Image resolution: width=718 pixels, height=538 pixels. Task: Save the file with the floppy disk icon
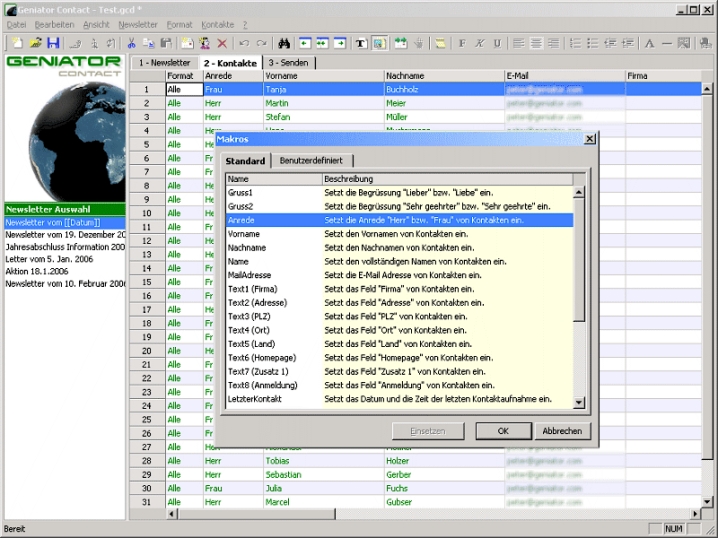(x=53, y=44)
